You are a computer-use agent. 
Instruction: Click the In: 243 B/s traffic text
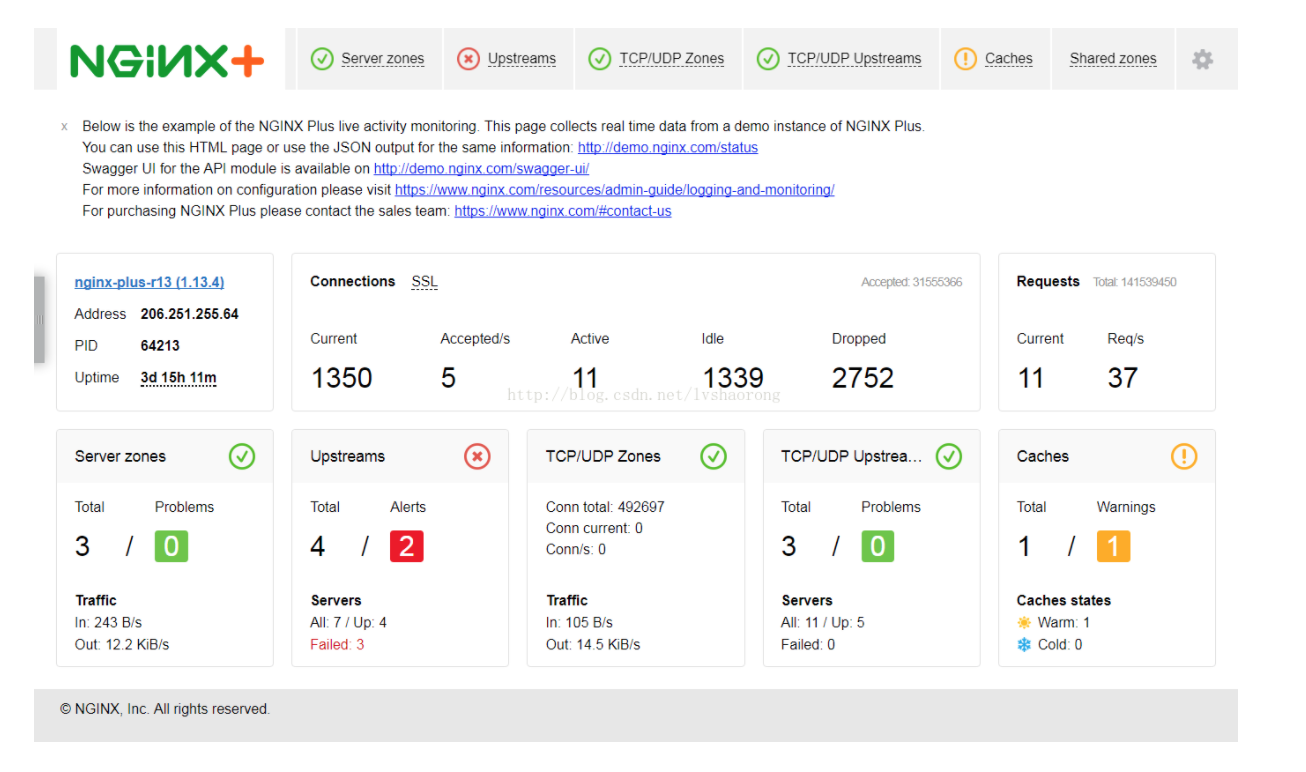click(x=108, y=623)
